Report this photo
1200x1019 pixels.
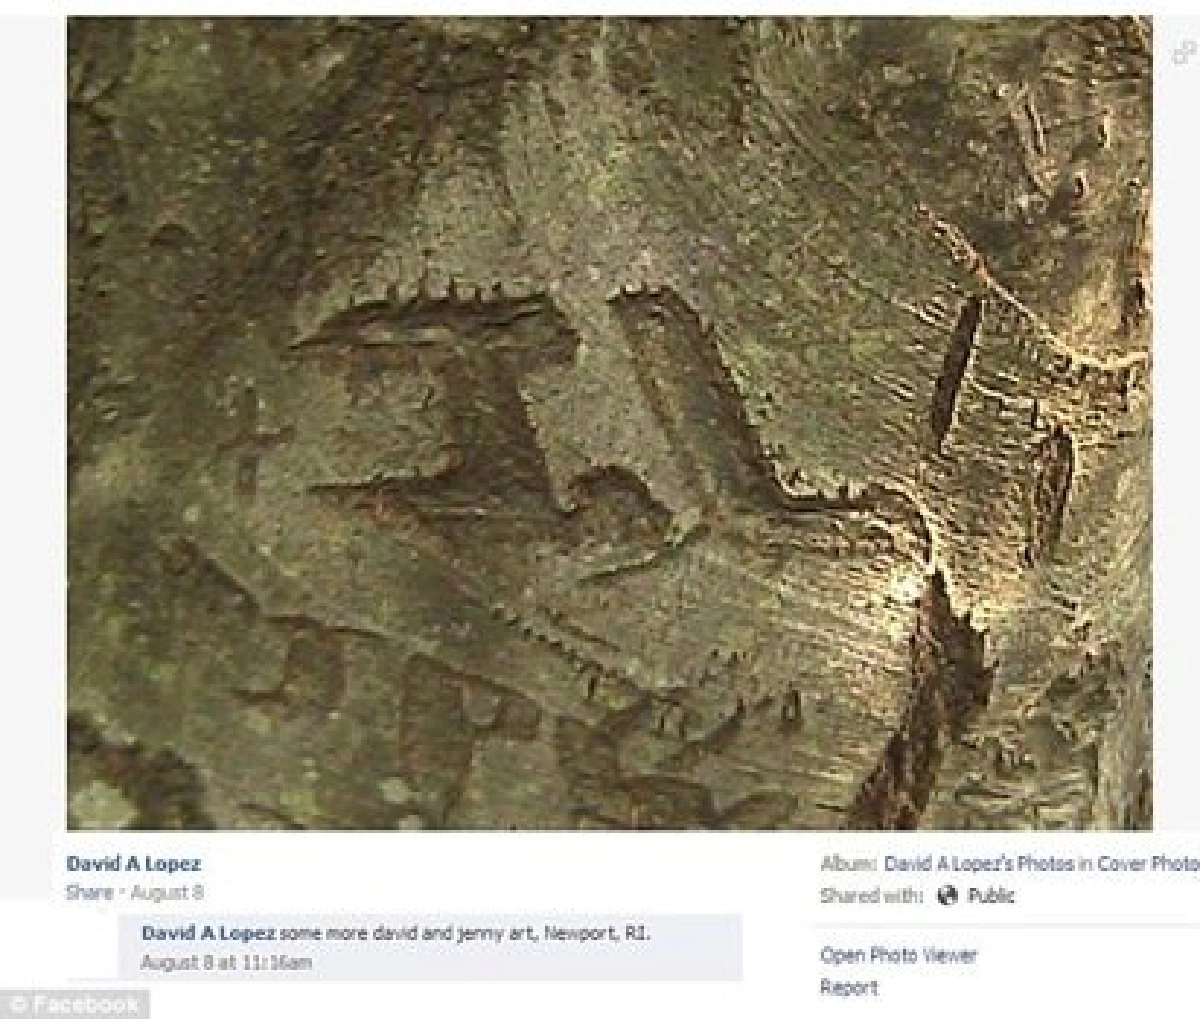coord(848,988)
